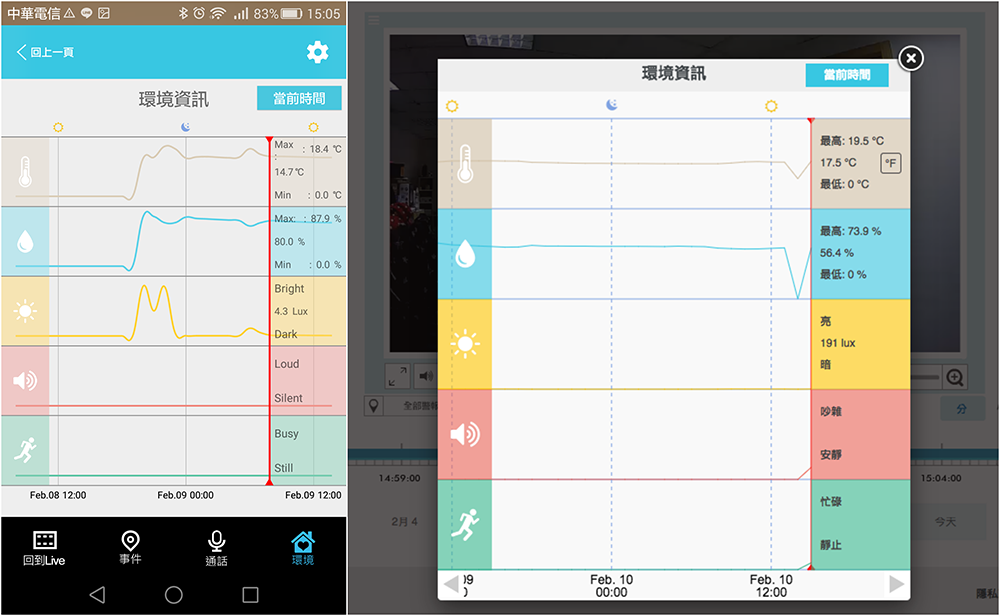The width and height of the screenshot is (1000, 616).
Task: Click Feb. 10 12:00 axis label
Action: pos(771,585)
